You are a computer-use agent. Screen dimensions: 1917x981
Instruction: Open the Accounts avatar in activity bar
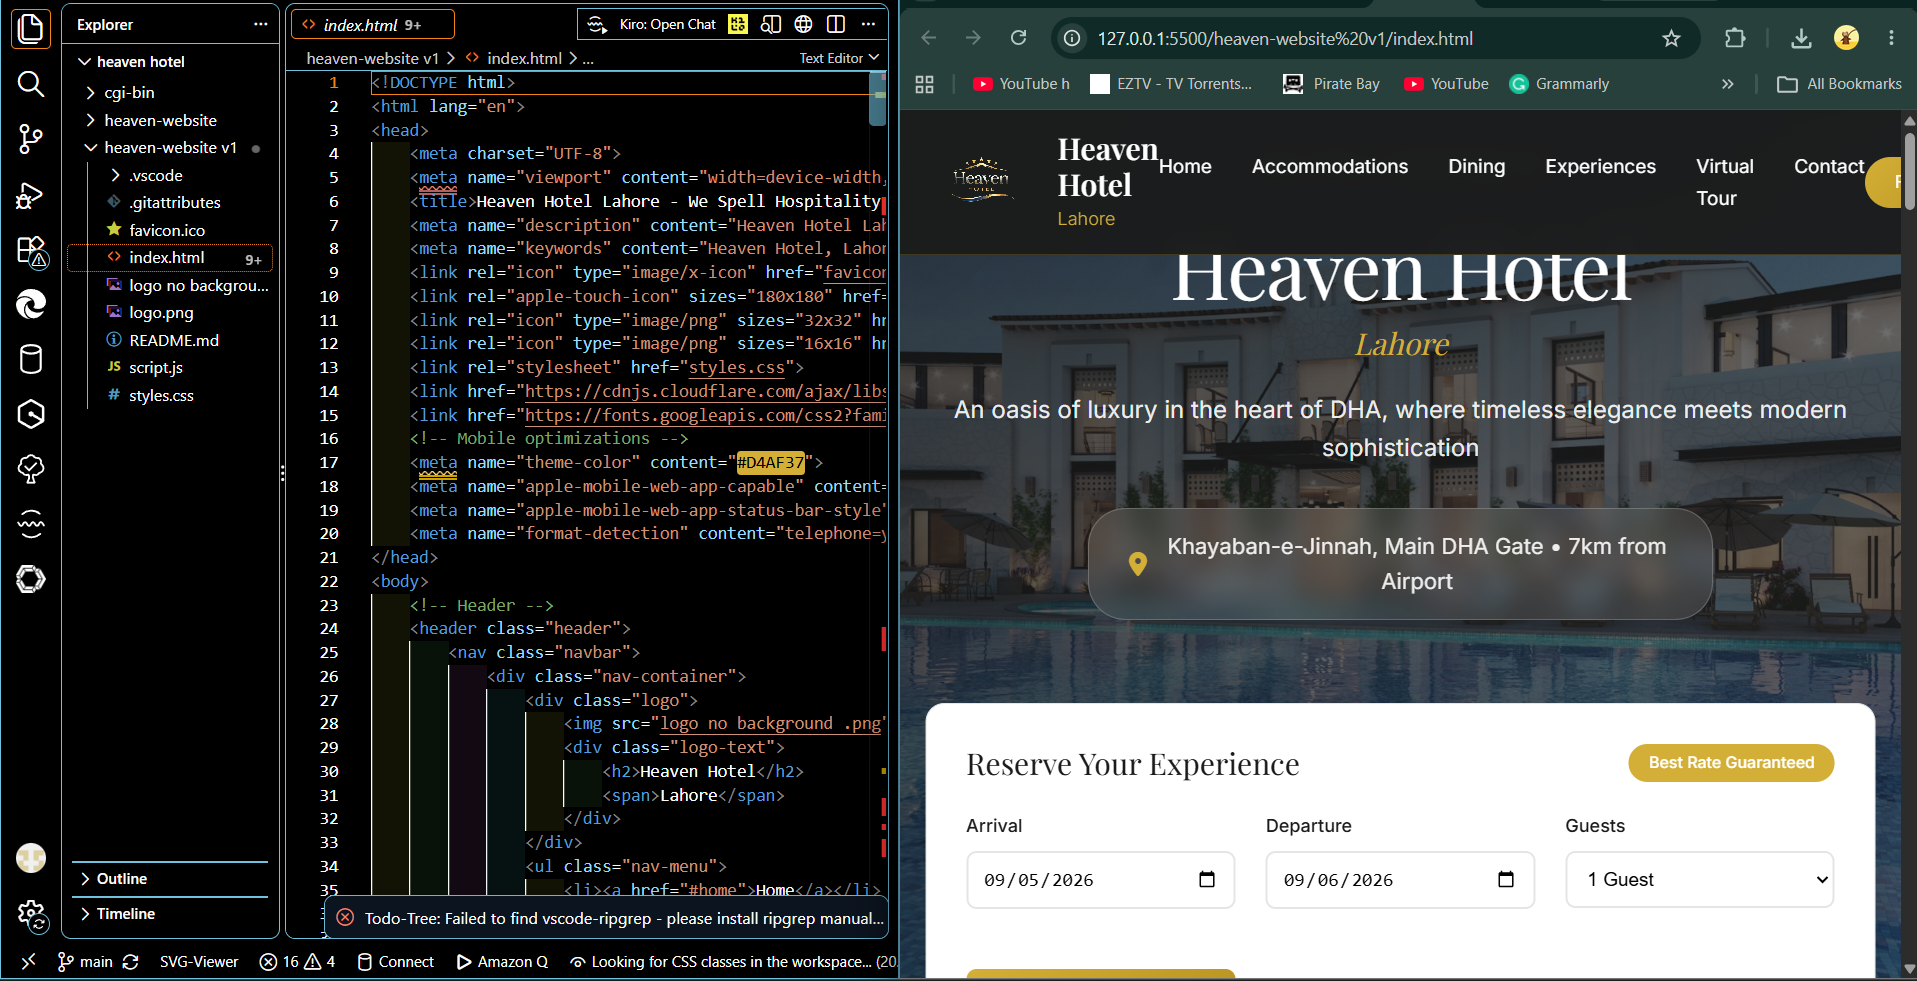coord(31,858)
